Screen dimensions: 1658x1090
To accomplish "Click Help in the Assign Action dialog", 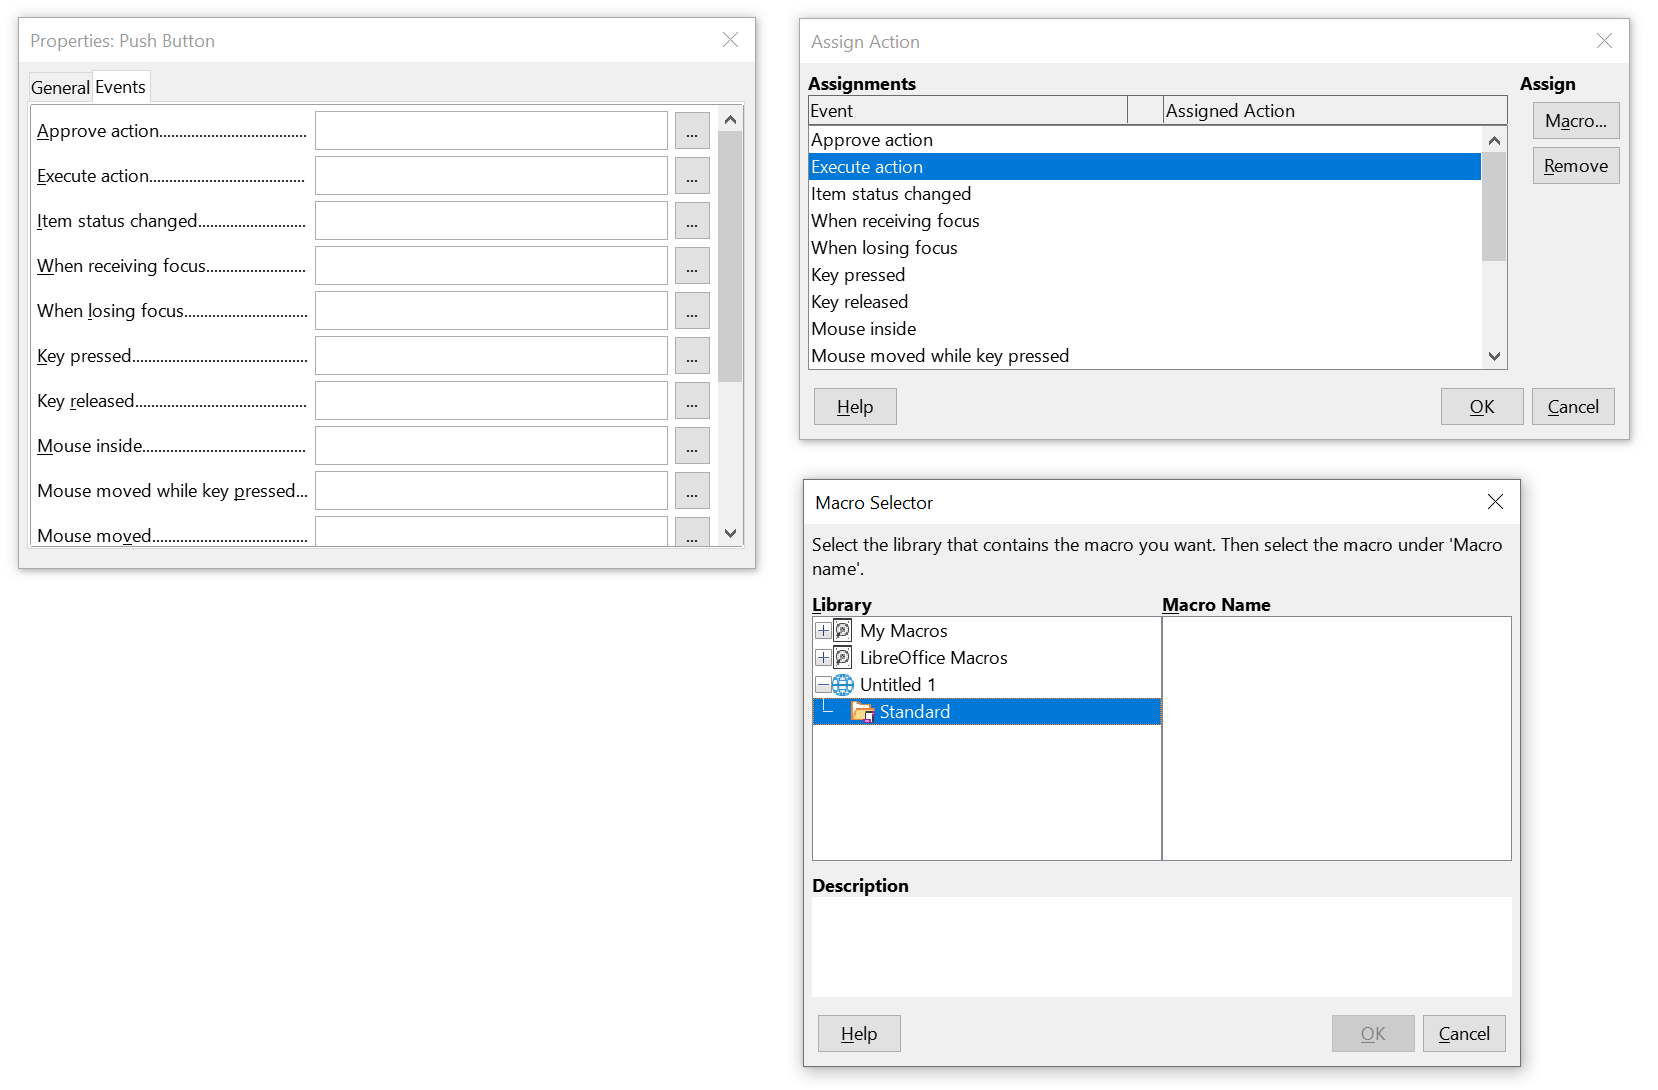I will tap(855, 407).
